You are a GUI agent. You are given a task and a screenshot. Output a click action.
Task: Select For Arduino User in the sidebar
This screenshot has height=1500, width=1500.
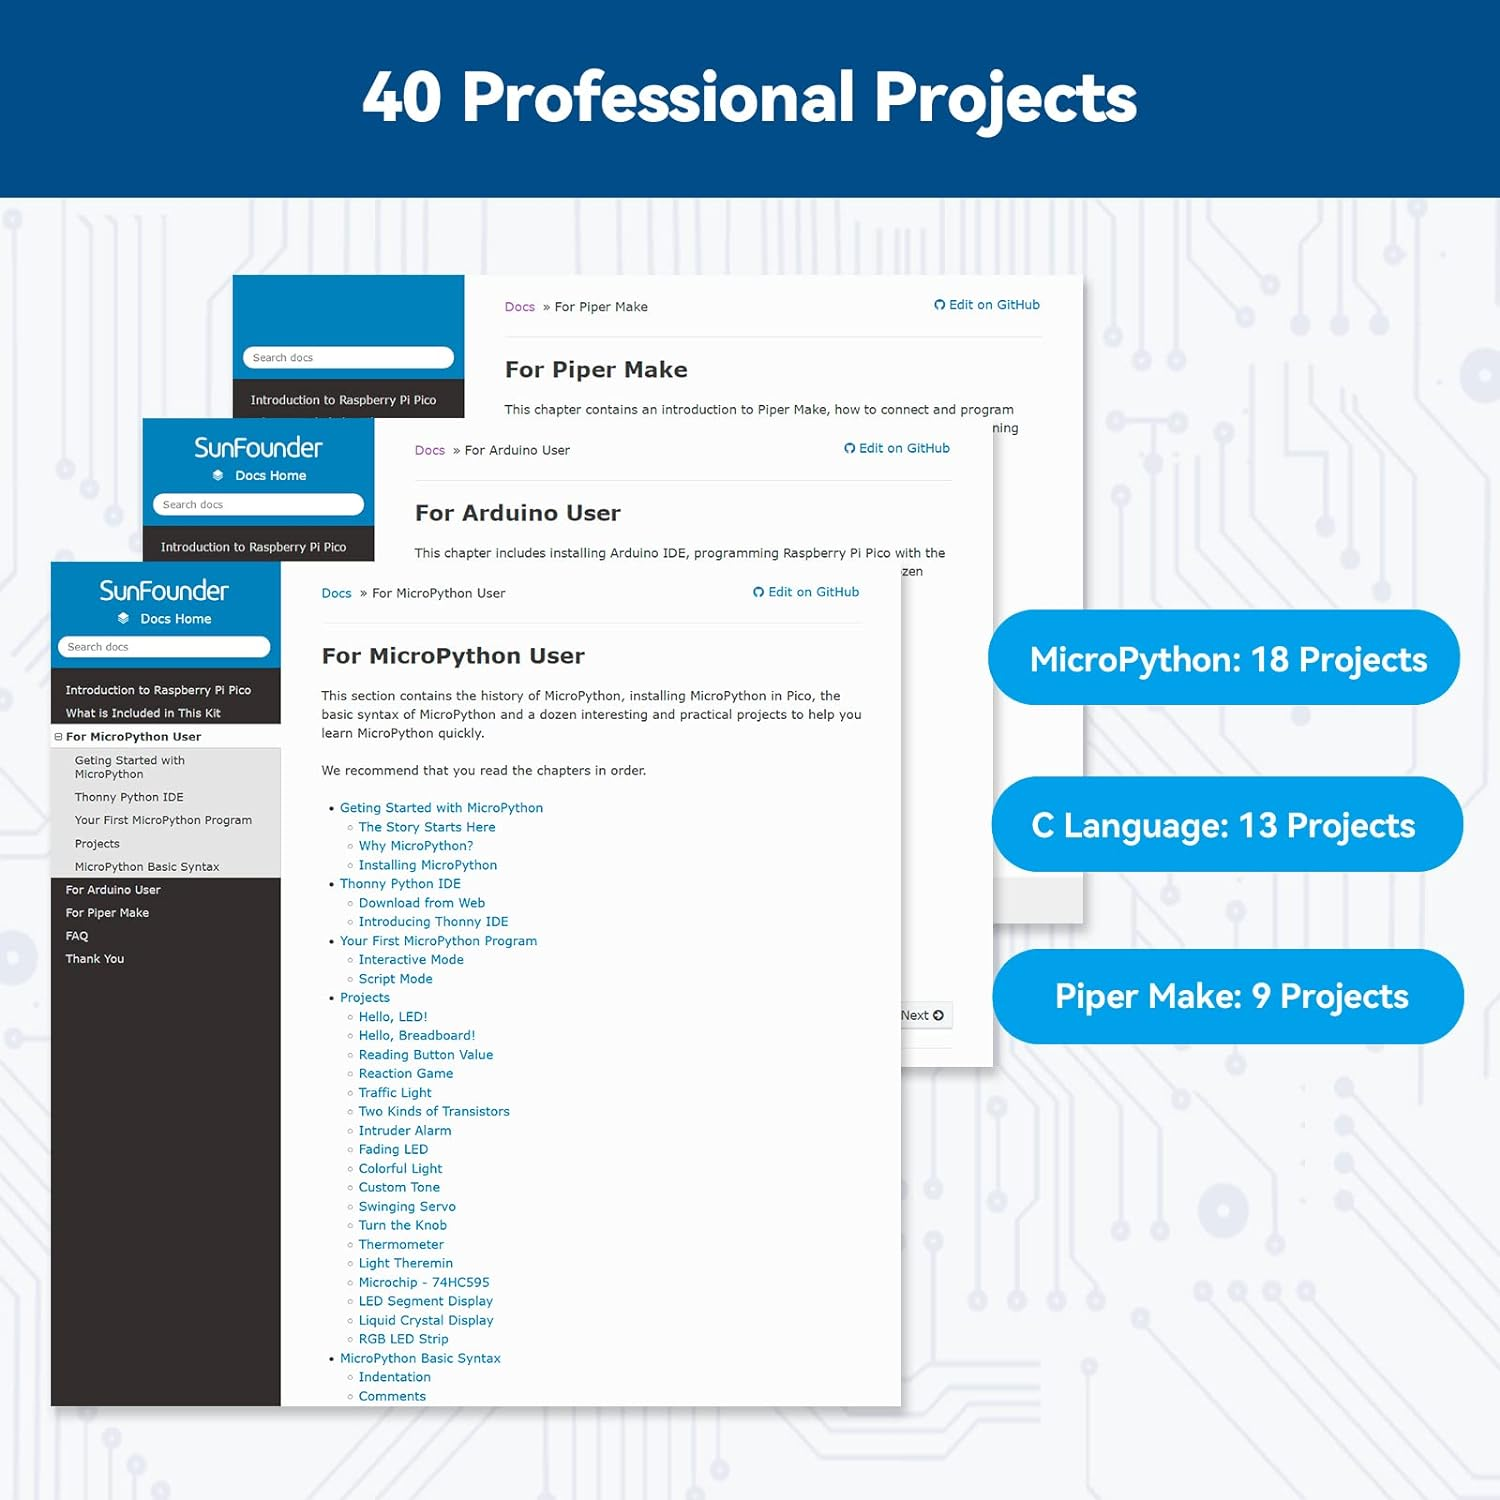(x=112, y=889)
